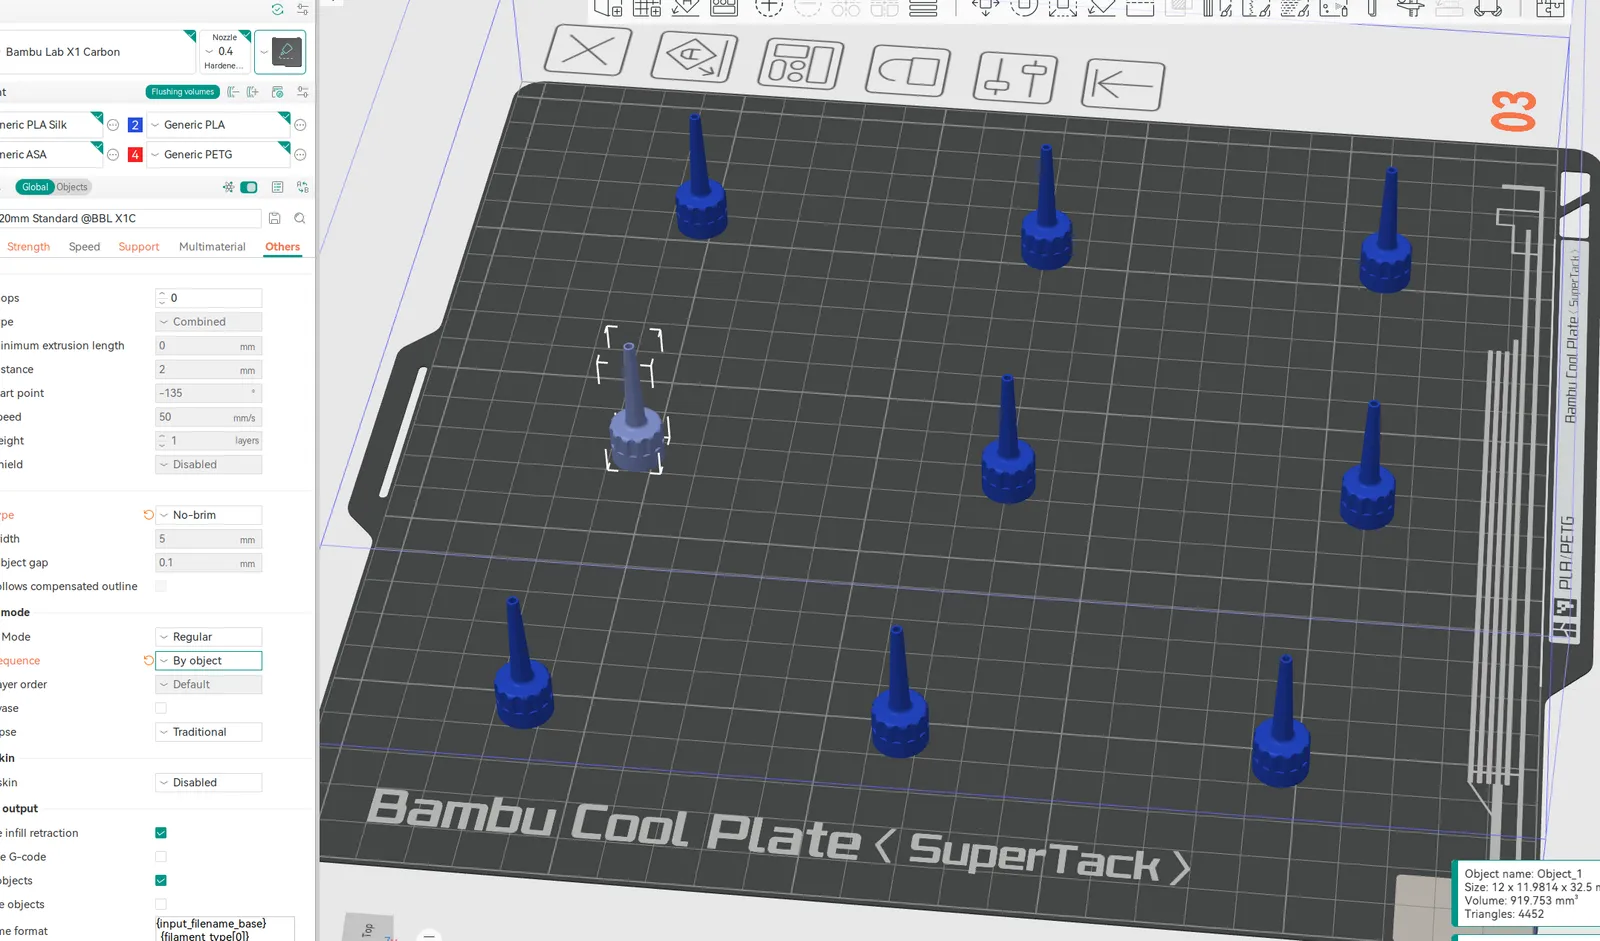The width and height of the screenshot is (1600, 941).
Task: Open the Generic PLA filament dropdown
Action: (x=219, y=125)
